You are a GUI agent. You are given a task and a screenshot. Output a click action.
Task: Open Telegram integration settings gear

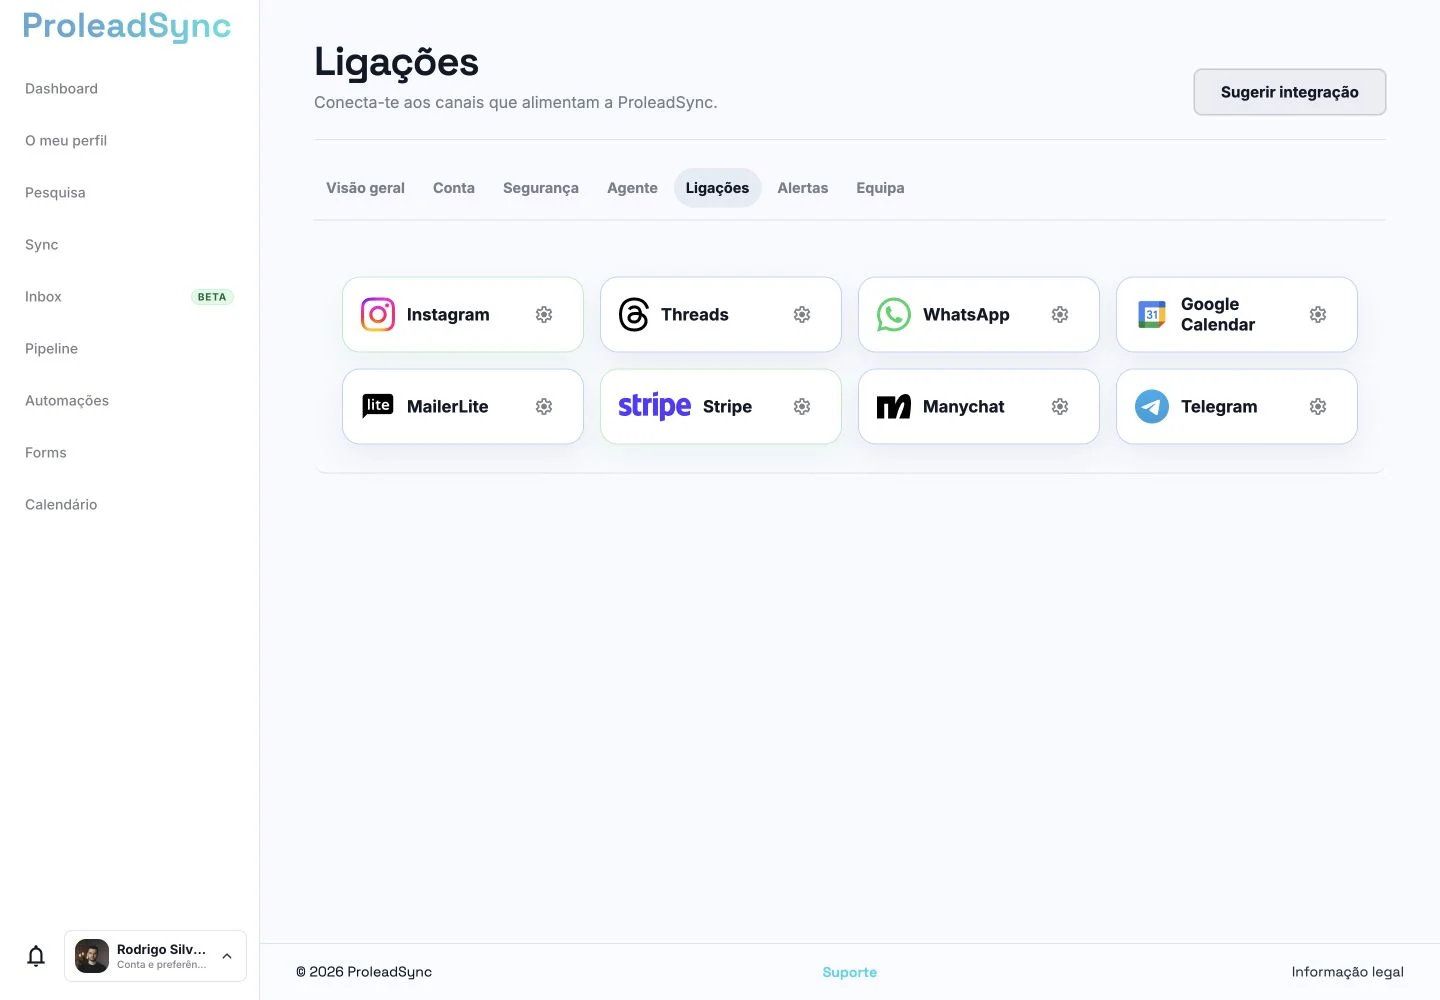tap(1318, 407)
